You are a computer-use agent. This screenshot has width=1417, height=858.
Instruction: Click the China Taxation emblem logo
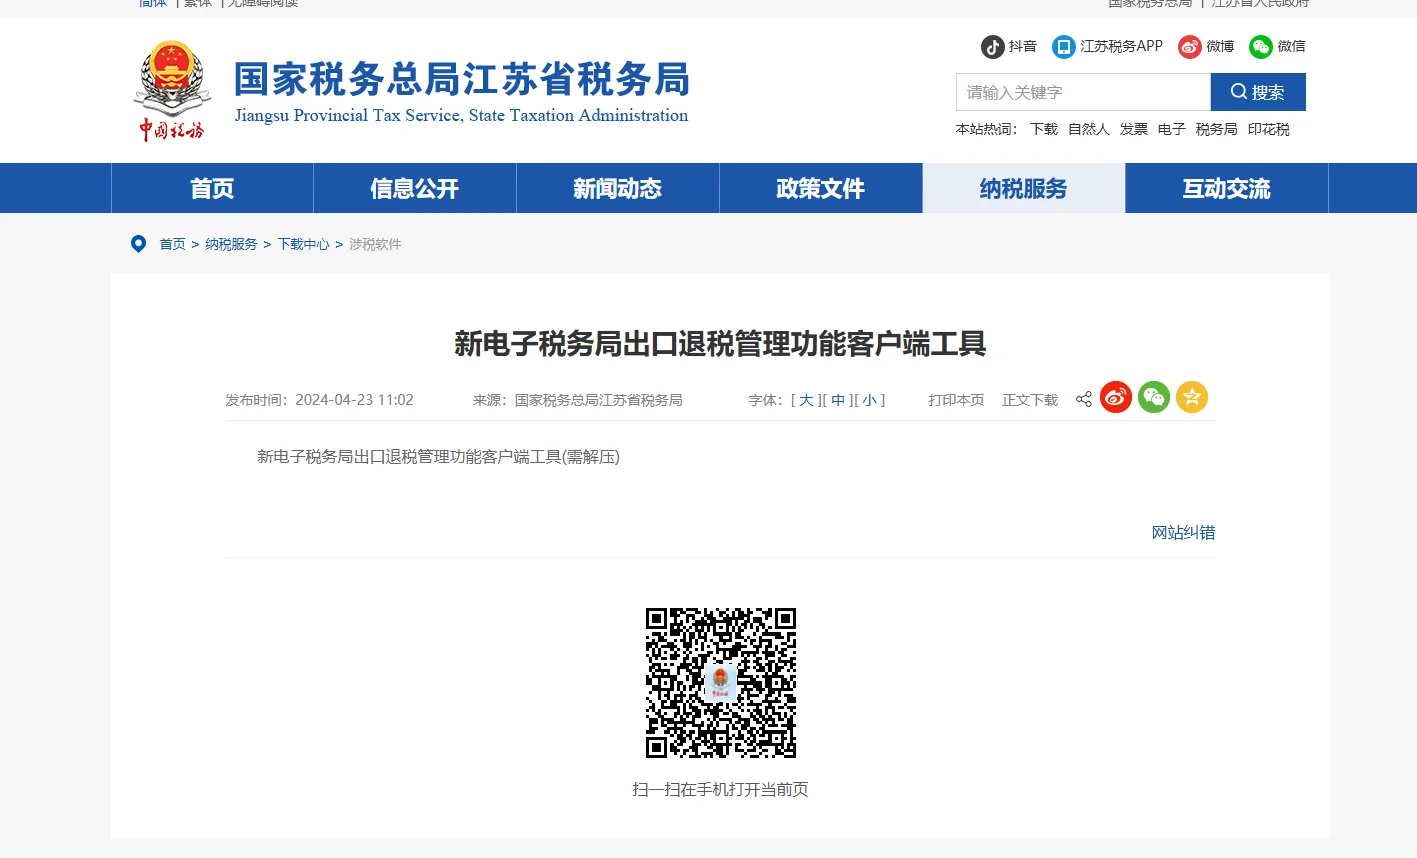tap(172, 91)
